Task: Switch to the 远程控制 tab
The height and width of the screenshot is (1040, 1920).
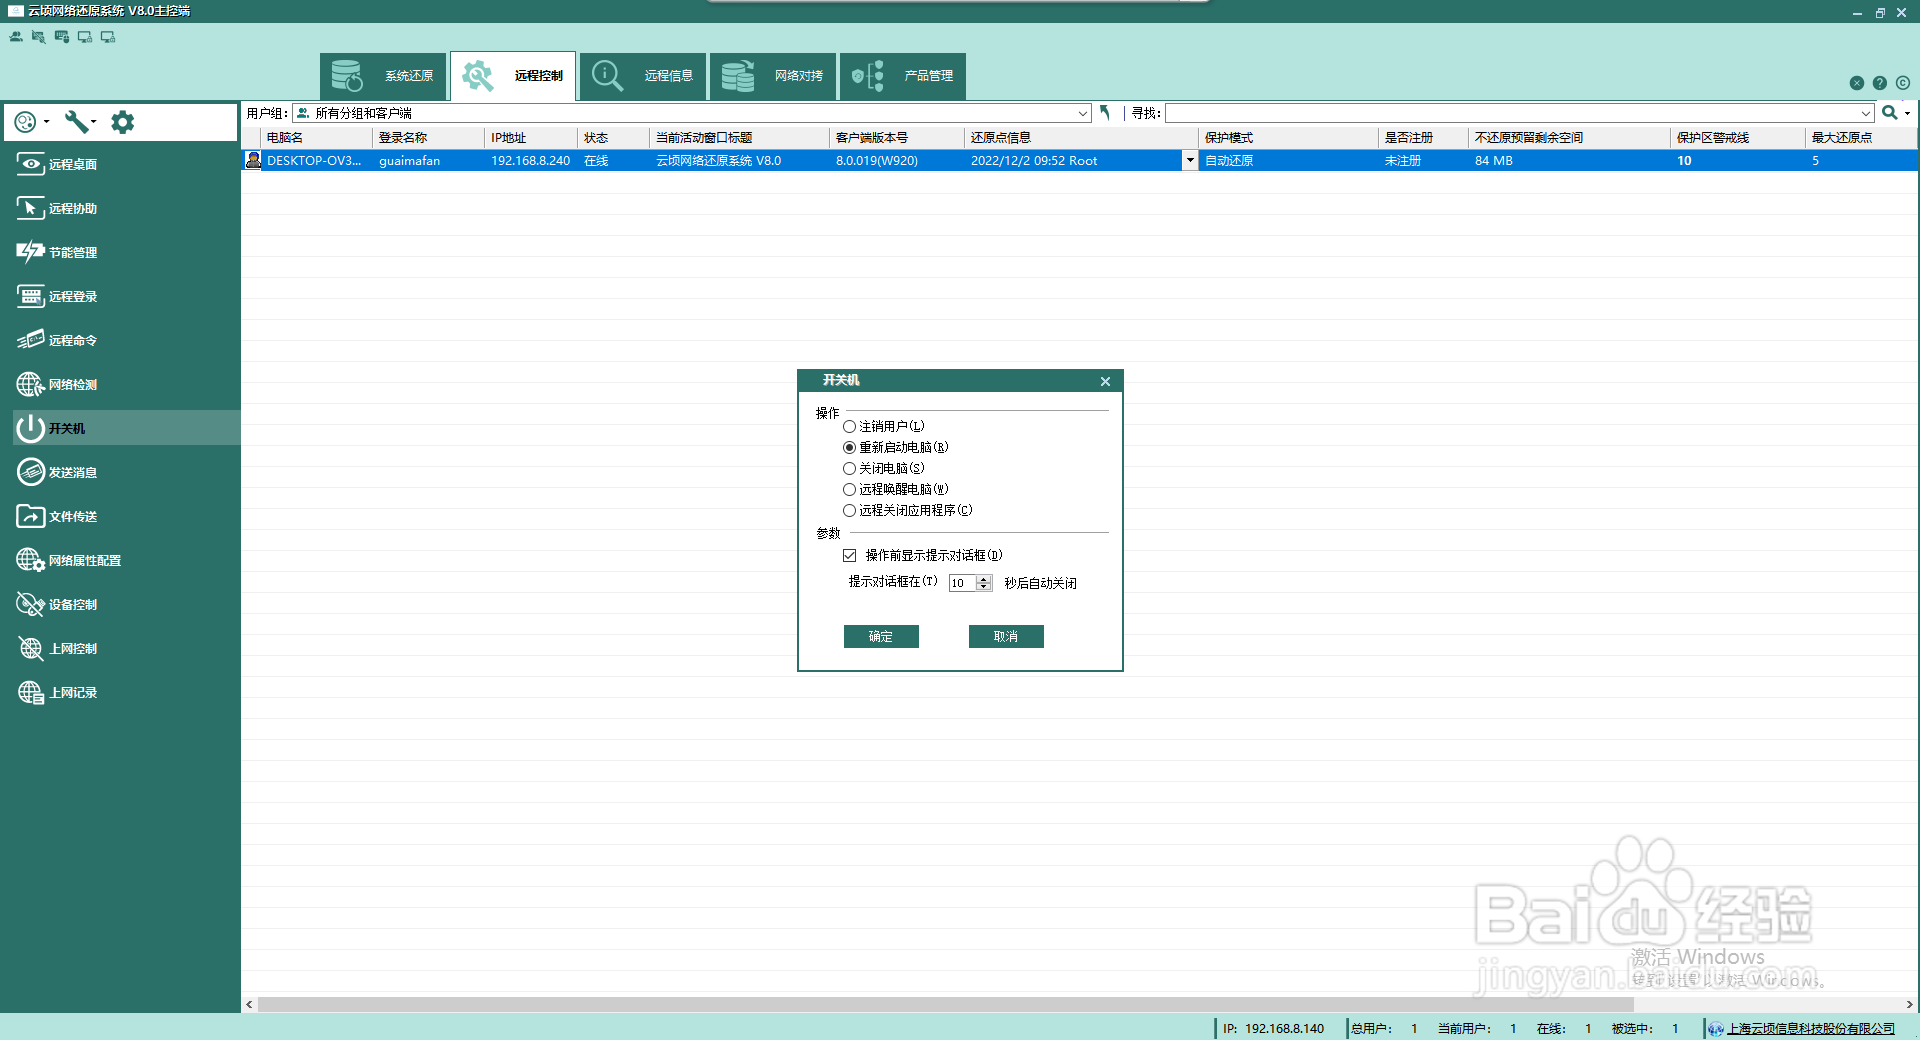Action: [513, 76]
